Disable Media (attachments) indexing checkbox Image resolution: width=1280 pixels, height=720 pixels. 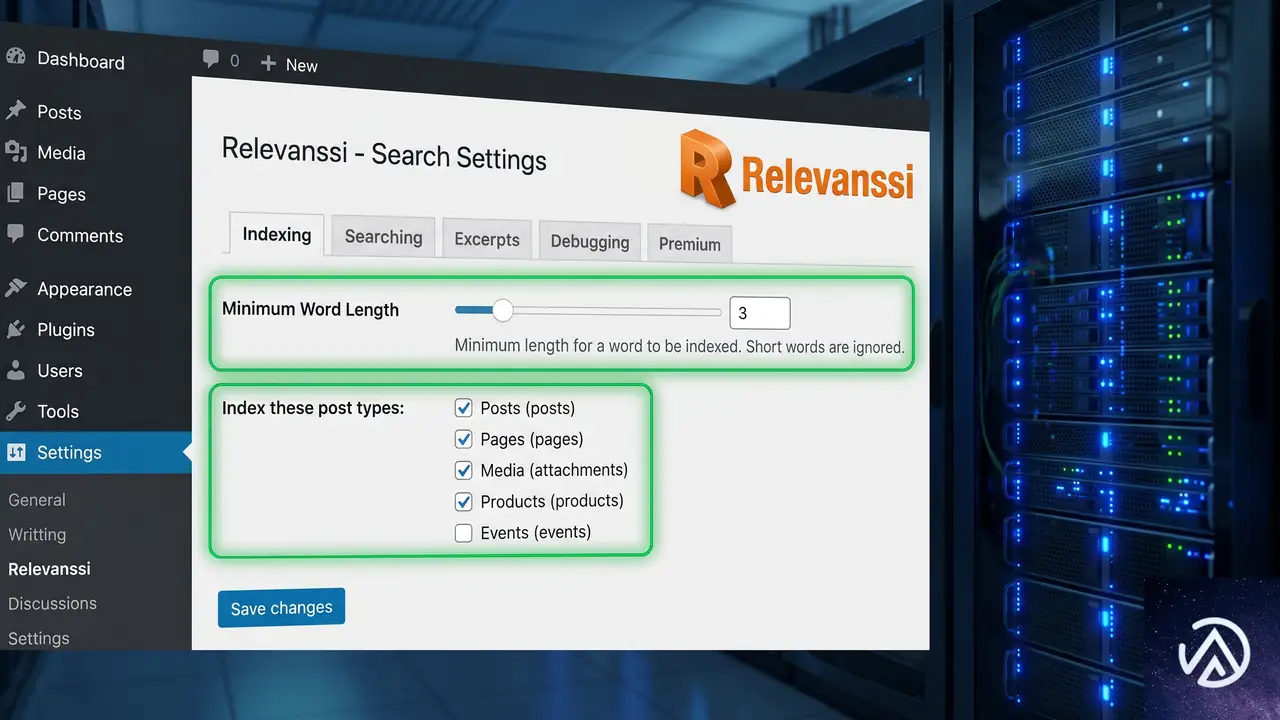point(463,470)
